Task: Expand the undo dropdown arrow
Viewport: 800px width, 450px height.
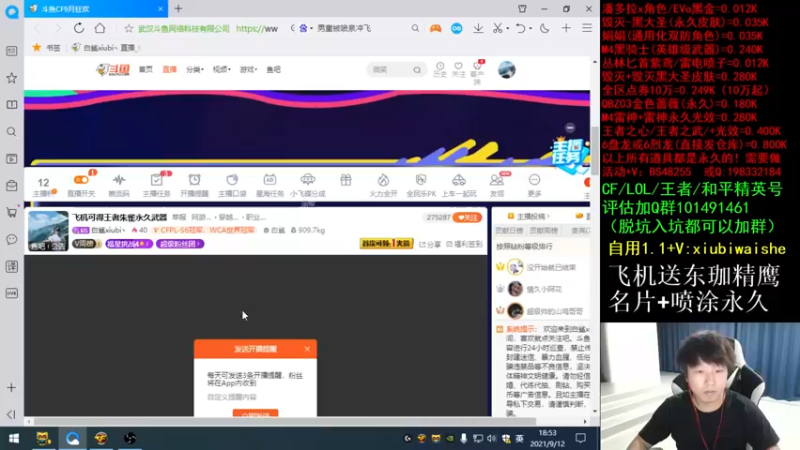Action: [531, 29]
